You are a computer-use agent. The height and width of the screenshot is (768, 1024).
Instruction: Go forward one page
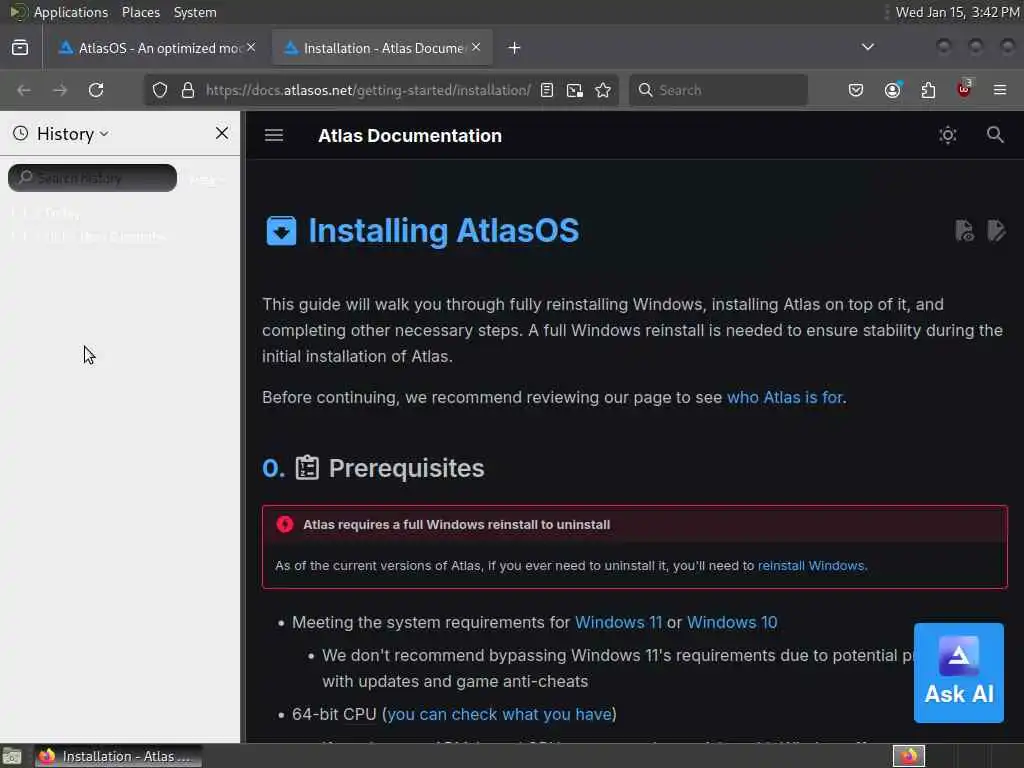pos(60,90)
